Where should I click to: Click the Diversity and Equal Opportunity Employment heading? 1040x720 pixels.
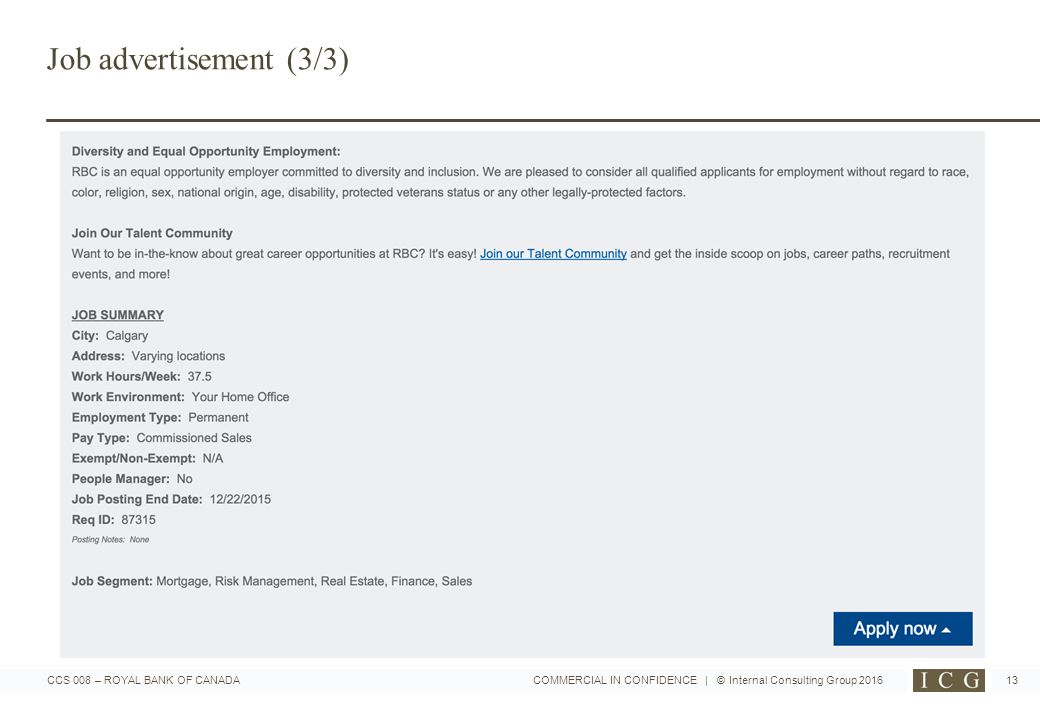(x=206, y=151)
